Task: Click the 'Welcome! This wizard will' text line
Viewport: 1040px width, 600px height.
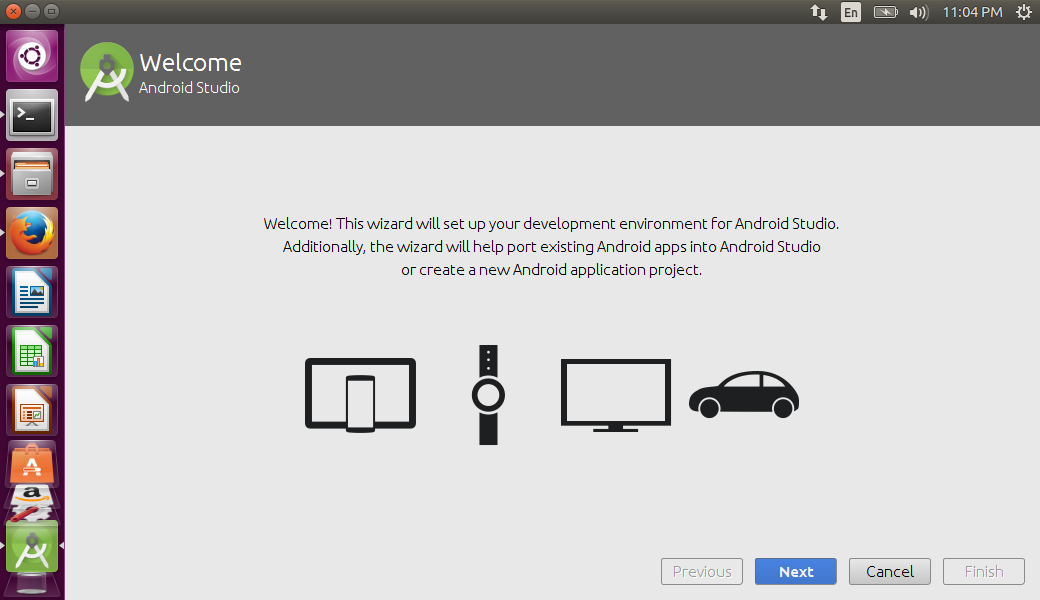Action: [x=551, y=223]
